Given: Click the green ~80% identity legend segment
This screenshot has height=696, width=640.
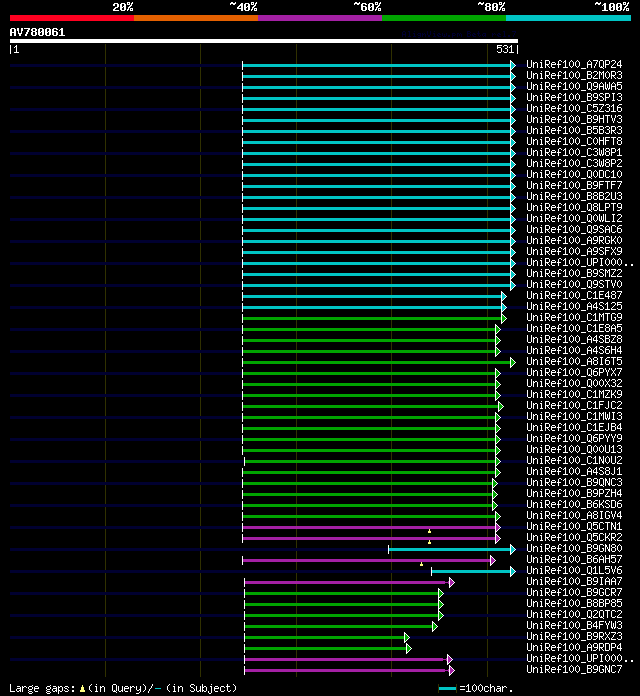Looking at the screenshot, I should pos(444,18).
